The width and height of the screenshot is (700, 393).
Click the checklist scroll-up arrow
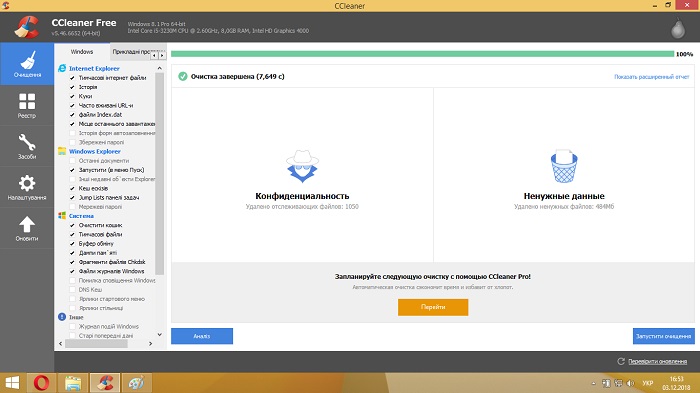pyautogui.click(x=160, y=68)
